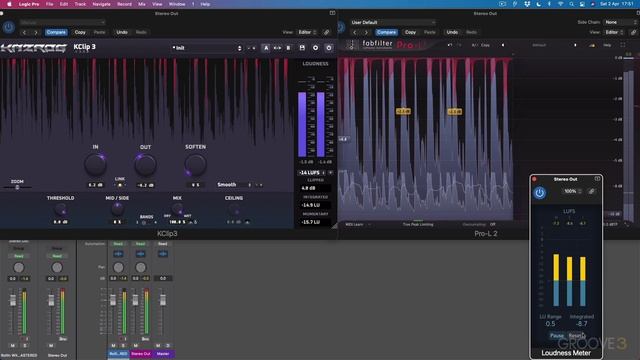The height and width of the screenshot is (360, 640).
Task: Open the Init preset dropdown in KClip 3
Action: pyautogui.click(x=207, y=48)
